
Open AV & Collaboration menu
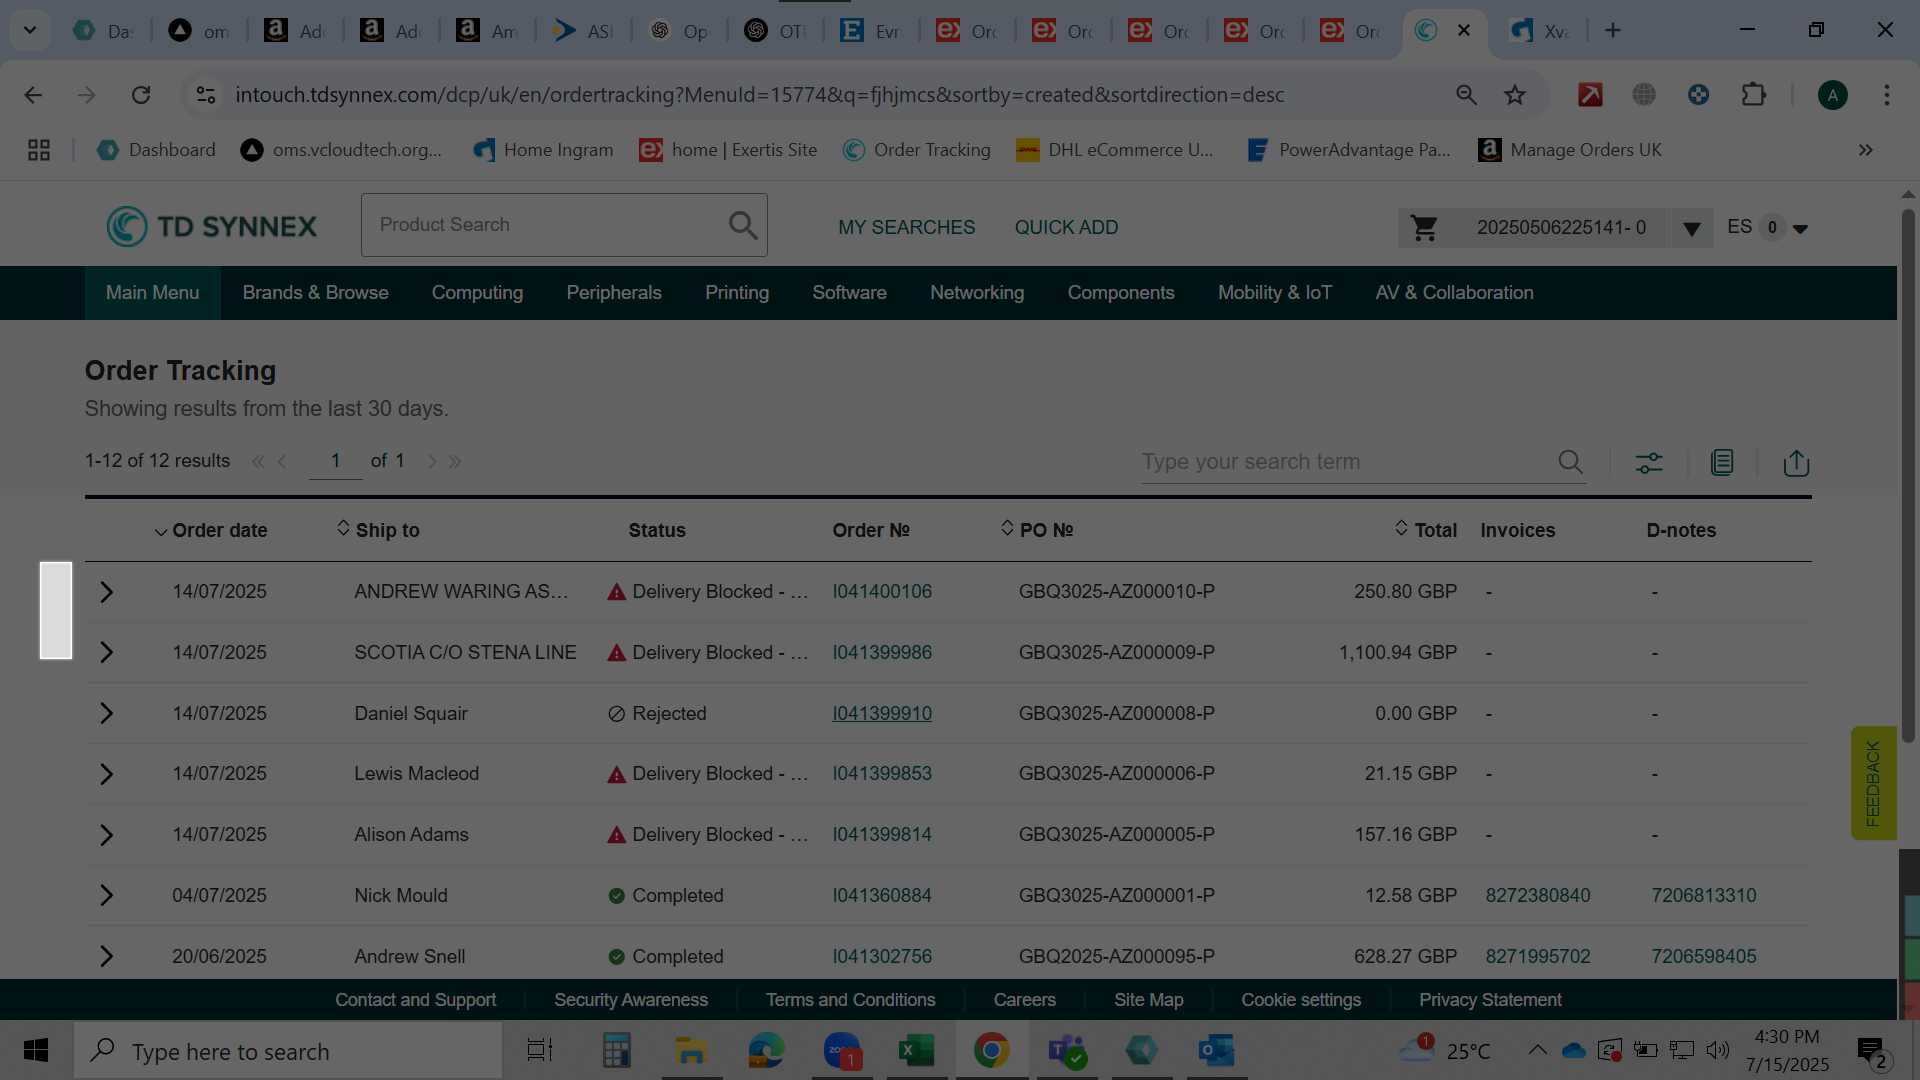click(1454, 293)
